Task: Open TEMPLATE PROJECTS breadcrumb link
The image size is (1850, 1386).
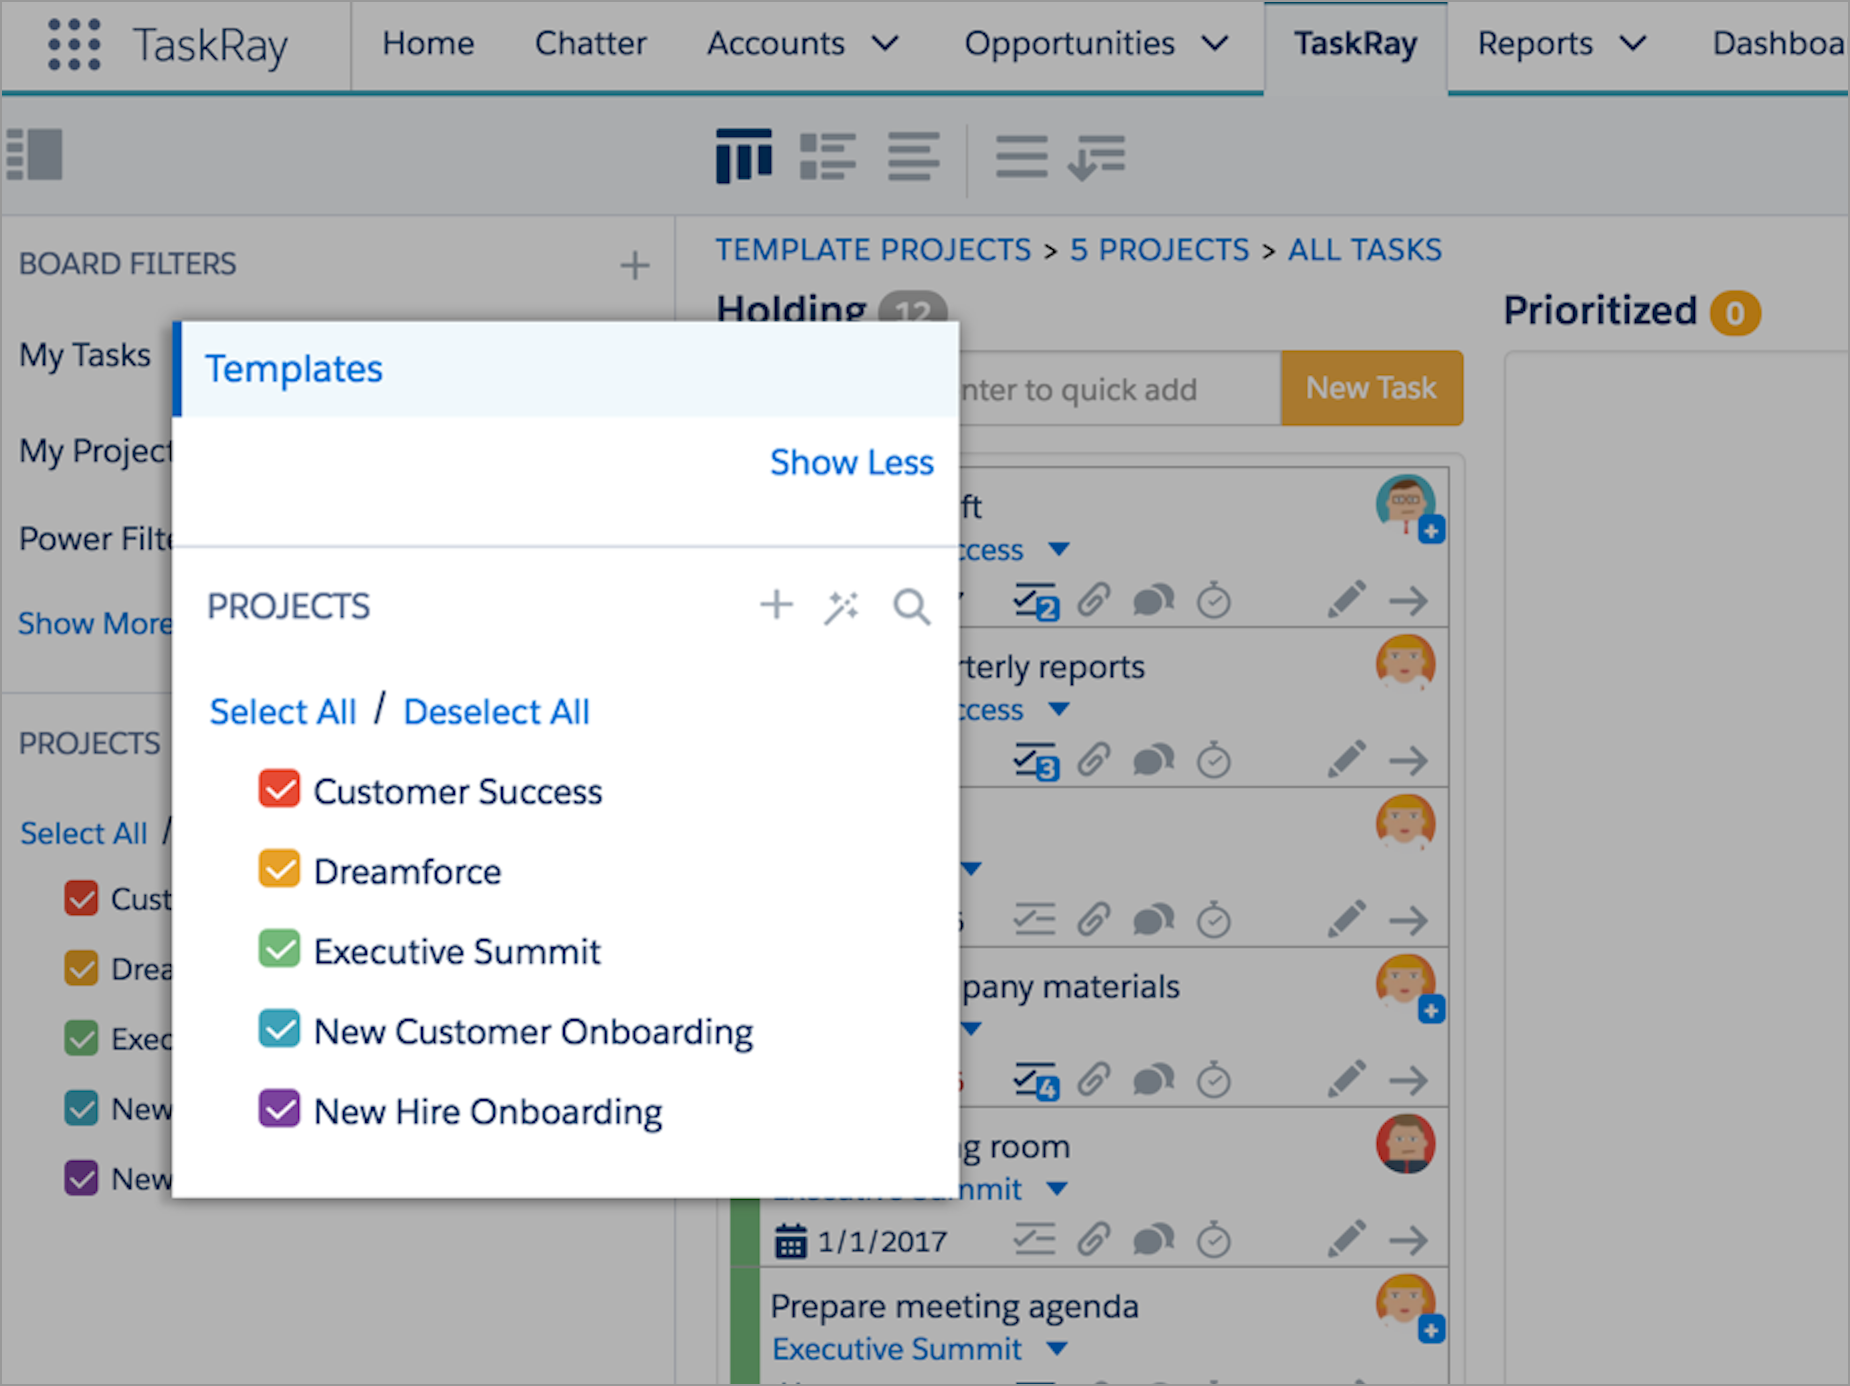Action: tap(873, 250)
